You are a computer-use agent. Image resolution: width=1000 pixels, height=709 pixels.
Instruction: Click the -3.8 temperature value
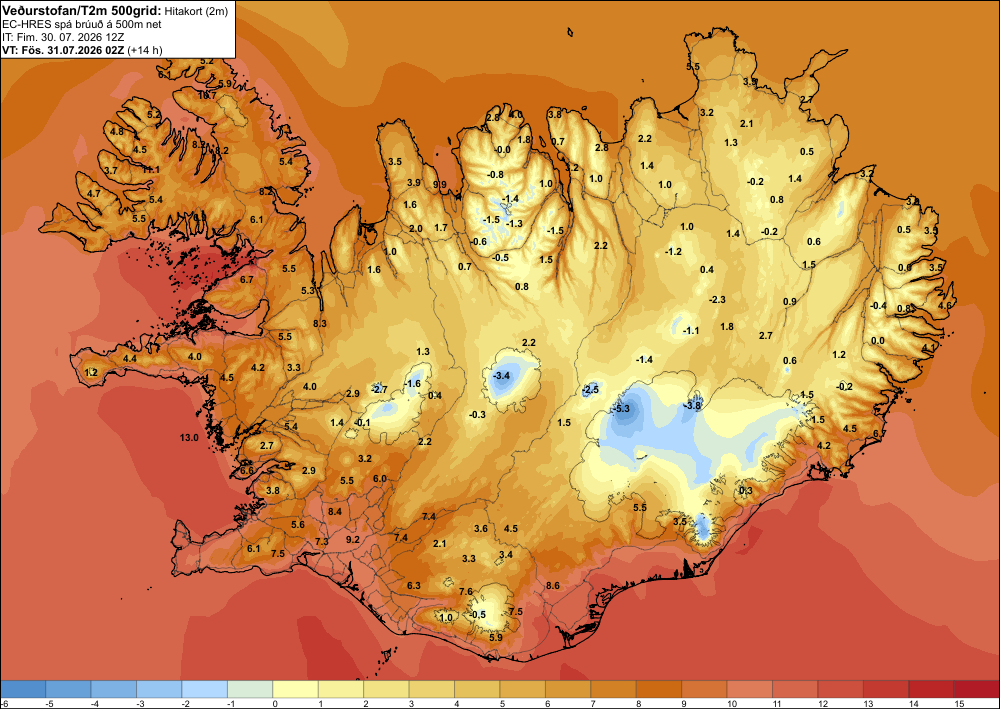click(692, 406)
